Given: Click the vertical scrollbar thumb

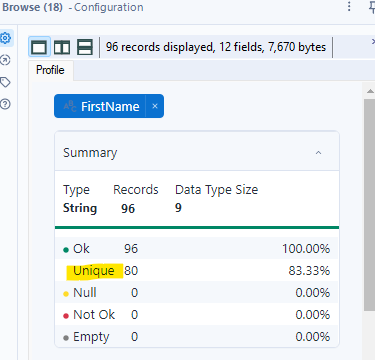Looking at the screenshot, I should click(369, 205).
